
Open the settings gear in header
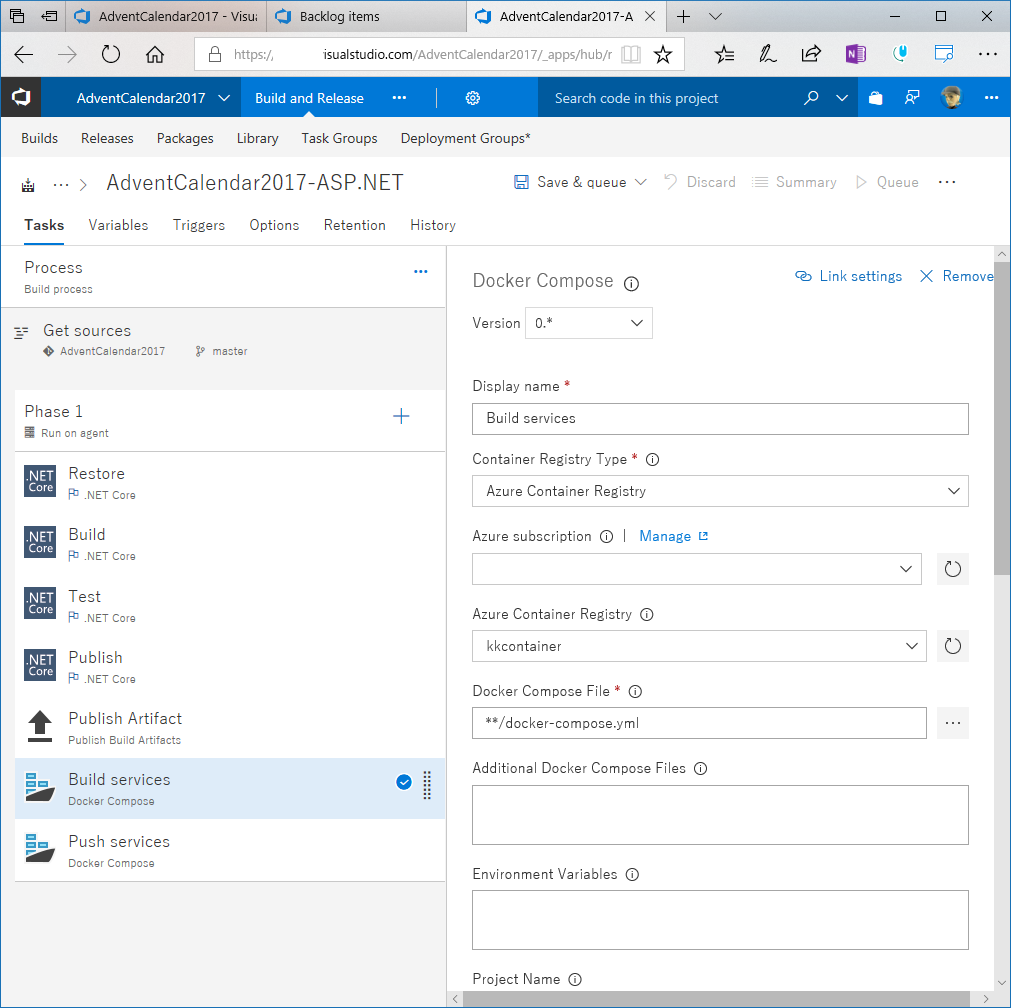point(473,98)
